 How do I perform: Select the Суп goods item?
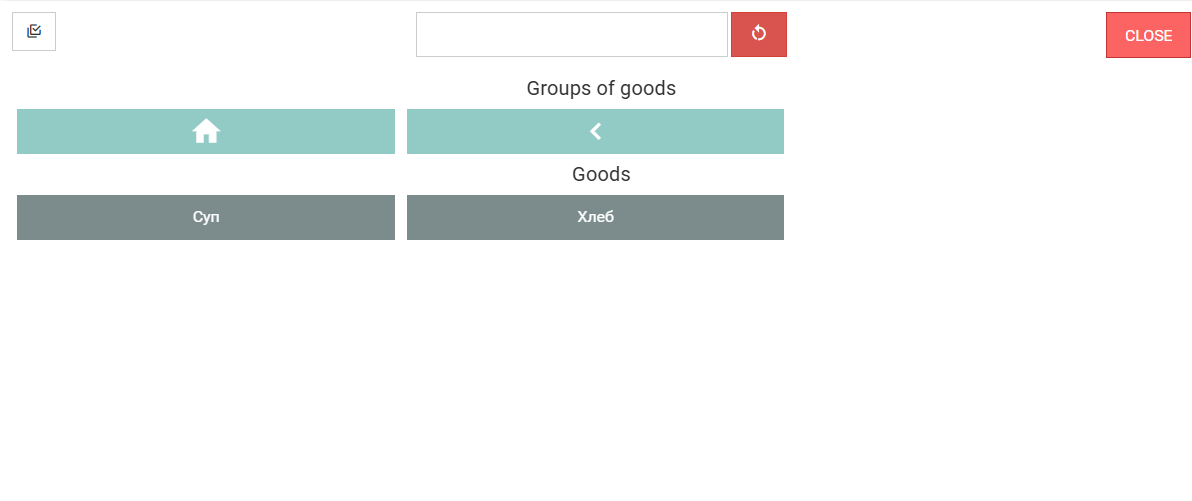(x=206, y=217)
